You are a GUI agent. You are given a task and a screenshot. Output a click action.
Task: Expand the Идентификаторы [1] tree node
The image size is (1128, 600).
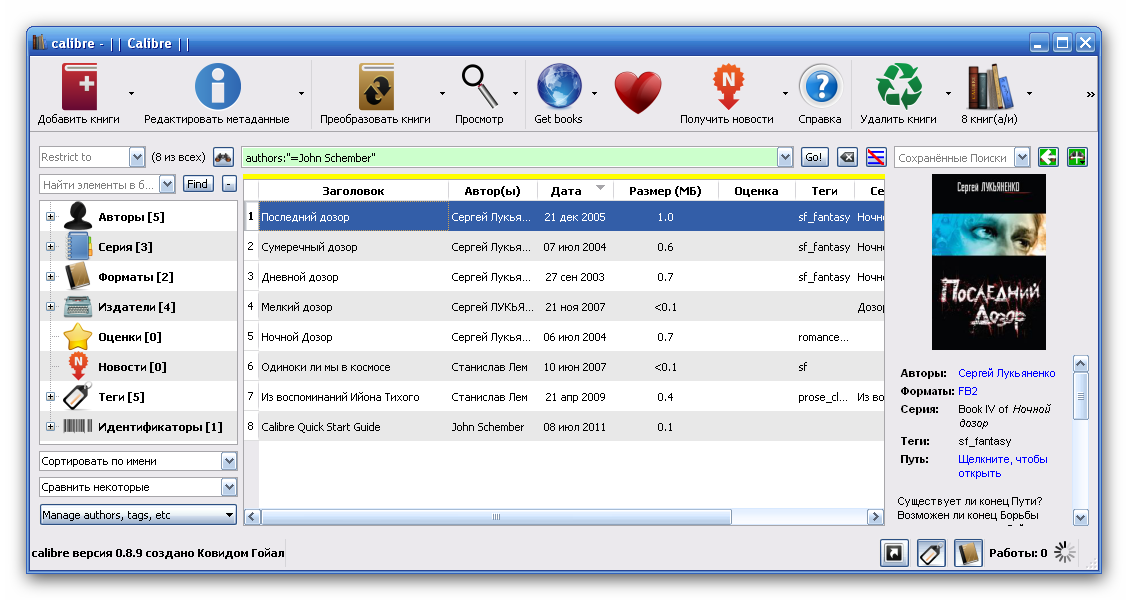point(50,427)
